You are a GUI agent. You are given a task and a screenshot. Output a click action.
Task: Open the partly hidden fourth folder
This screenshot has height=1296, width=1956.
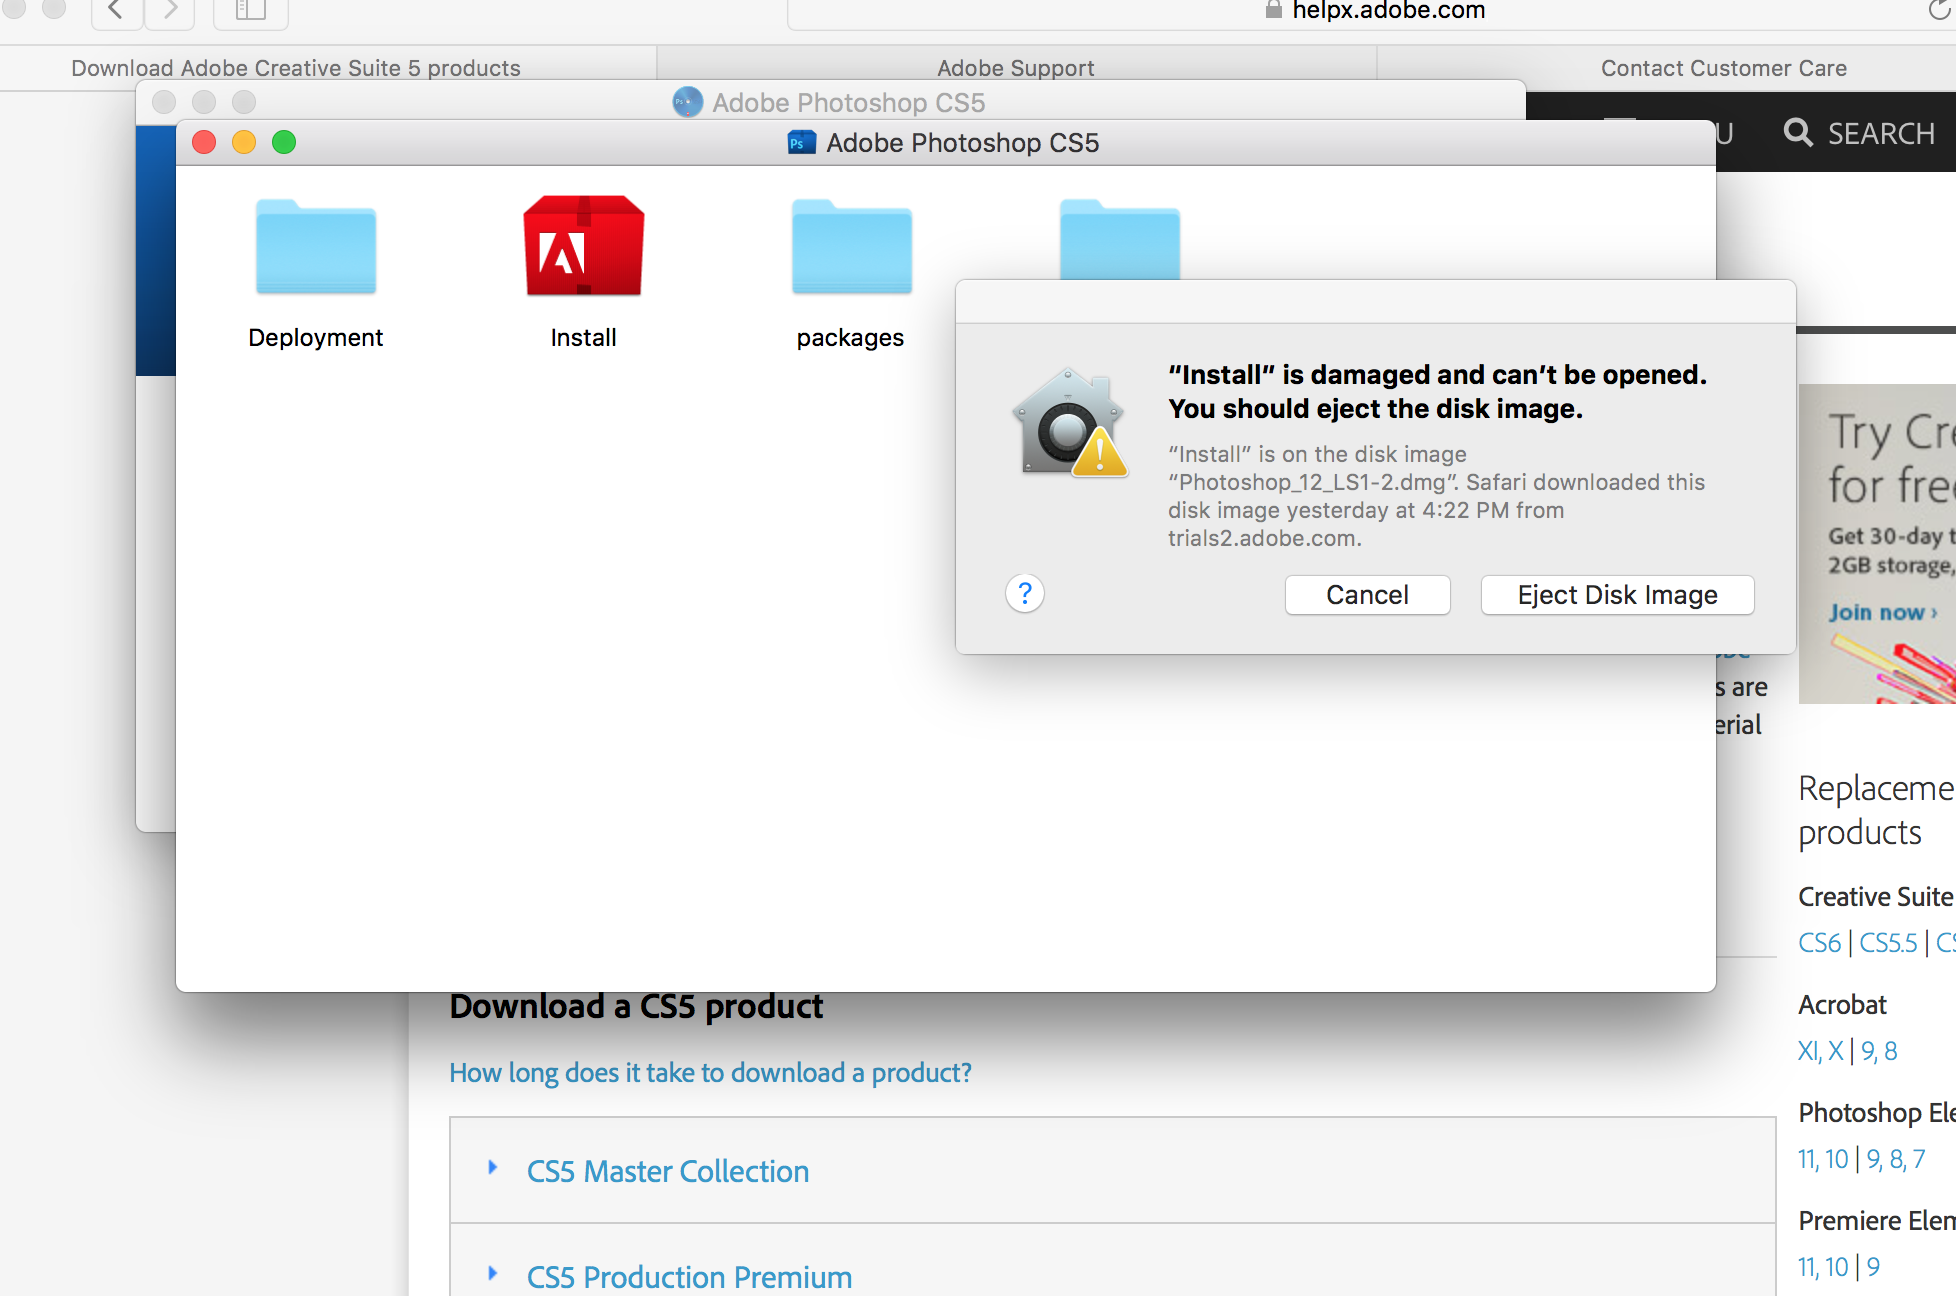click(1120, 239)
